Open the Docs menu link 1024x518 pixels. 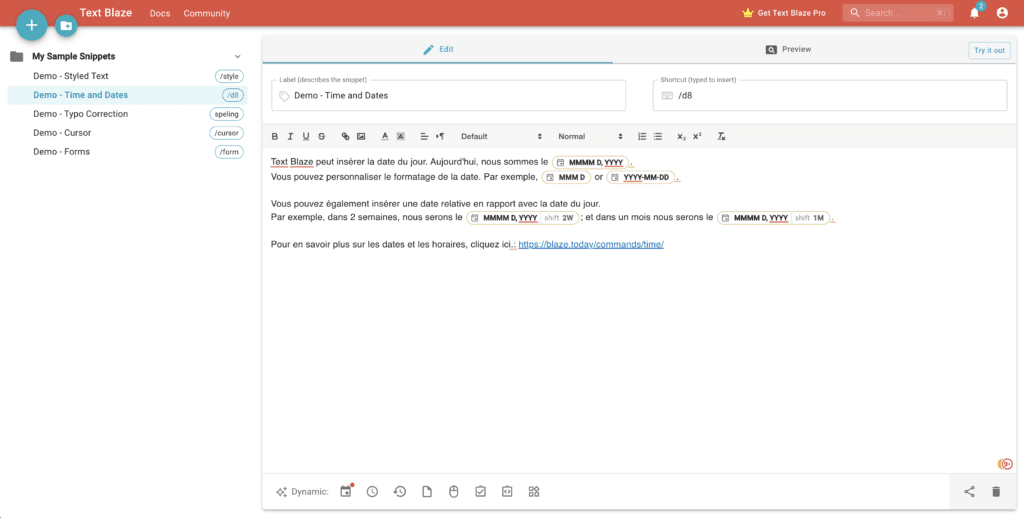(x=160, y=13)
